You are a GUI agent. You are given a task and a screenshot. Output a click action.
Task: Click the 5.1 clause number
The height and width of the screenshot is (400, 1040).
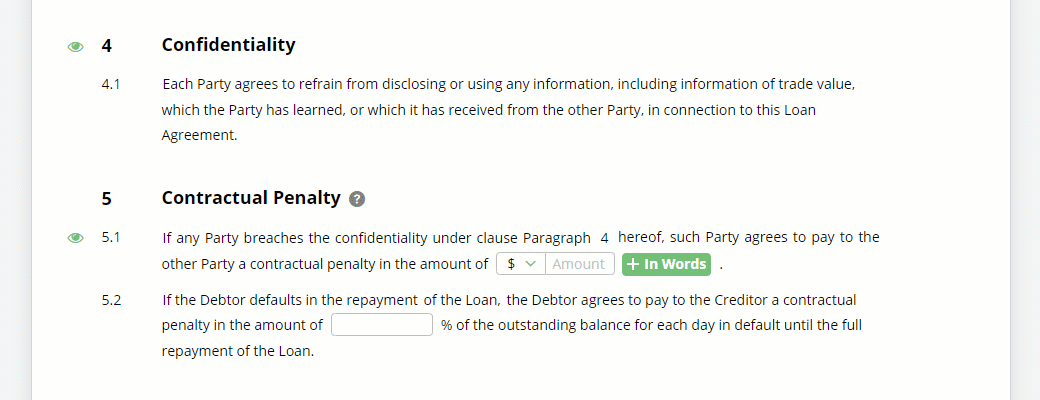111,237
